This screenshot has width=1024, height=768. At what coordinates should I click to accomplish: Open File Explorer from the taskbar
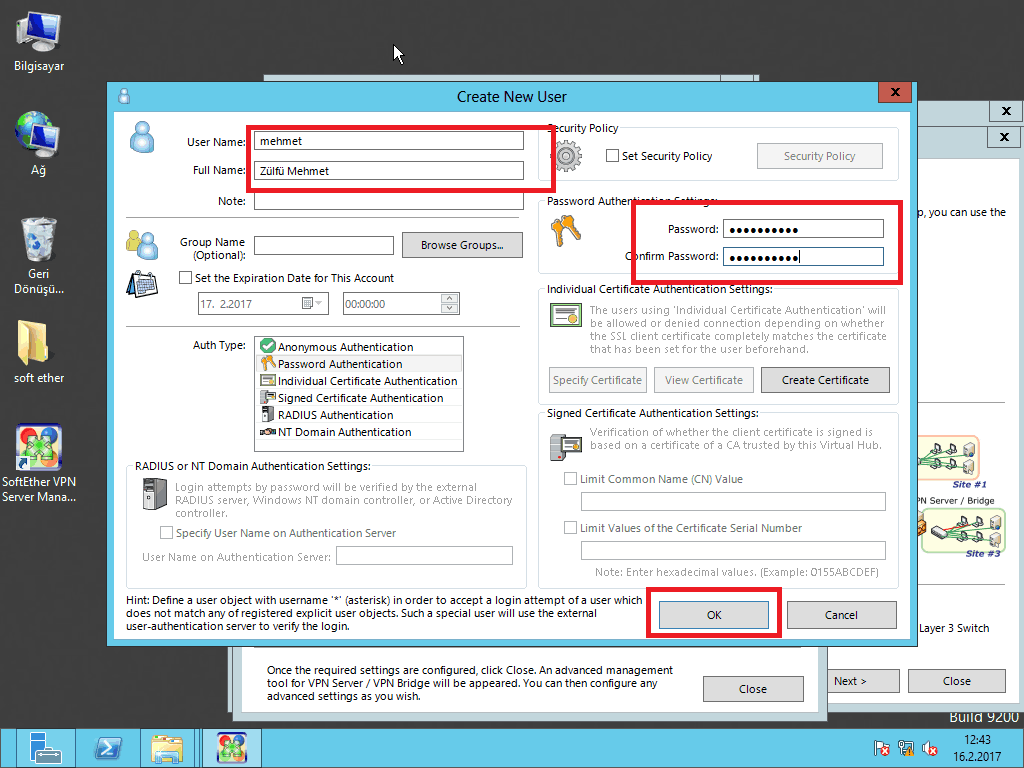click(167, 748)
